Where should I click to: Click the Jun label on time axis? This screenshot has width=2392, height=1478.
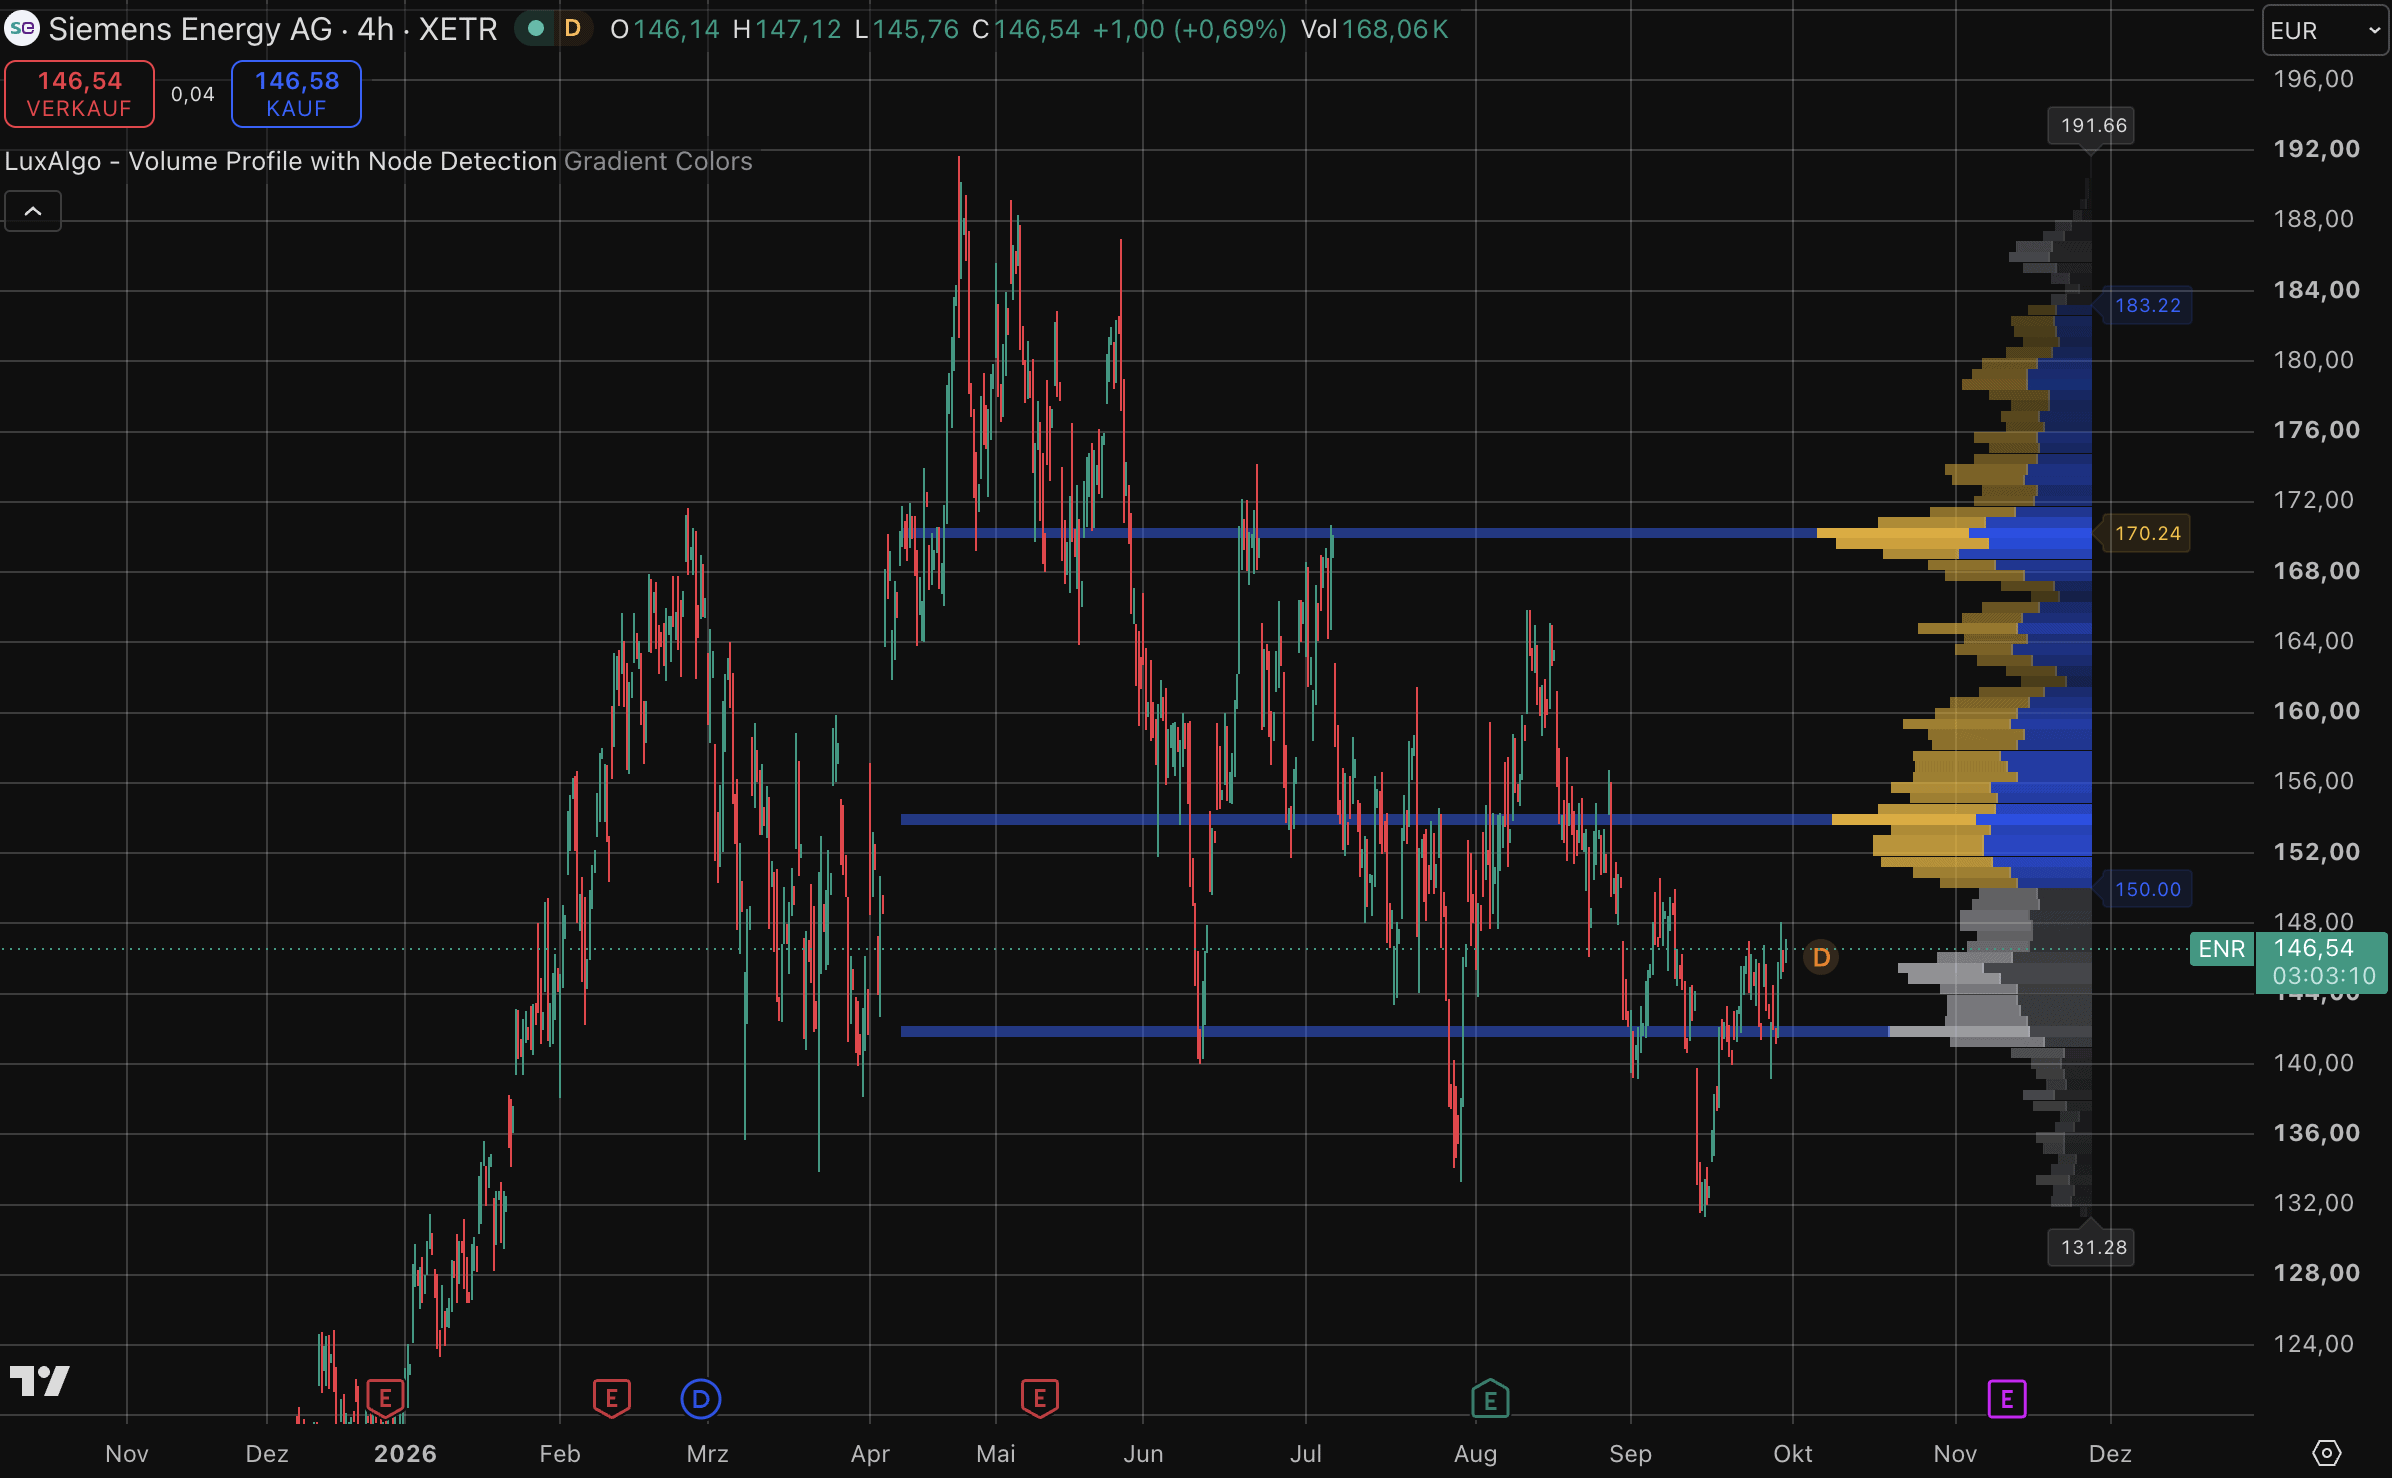[1143, 1453]
